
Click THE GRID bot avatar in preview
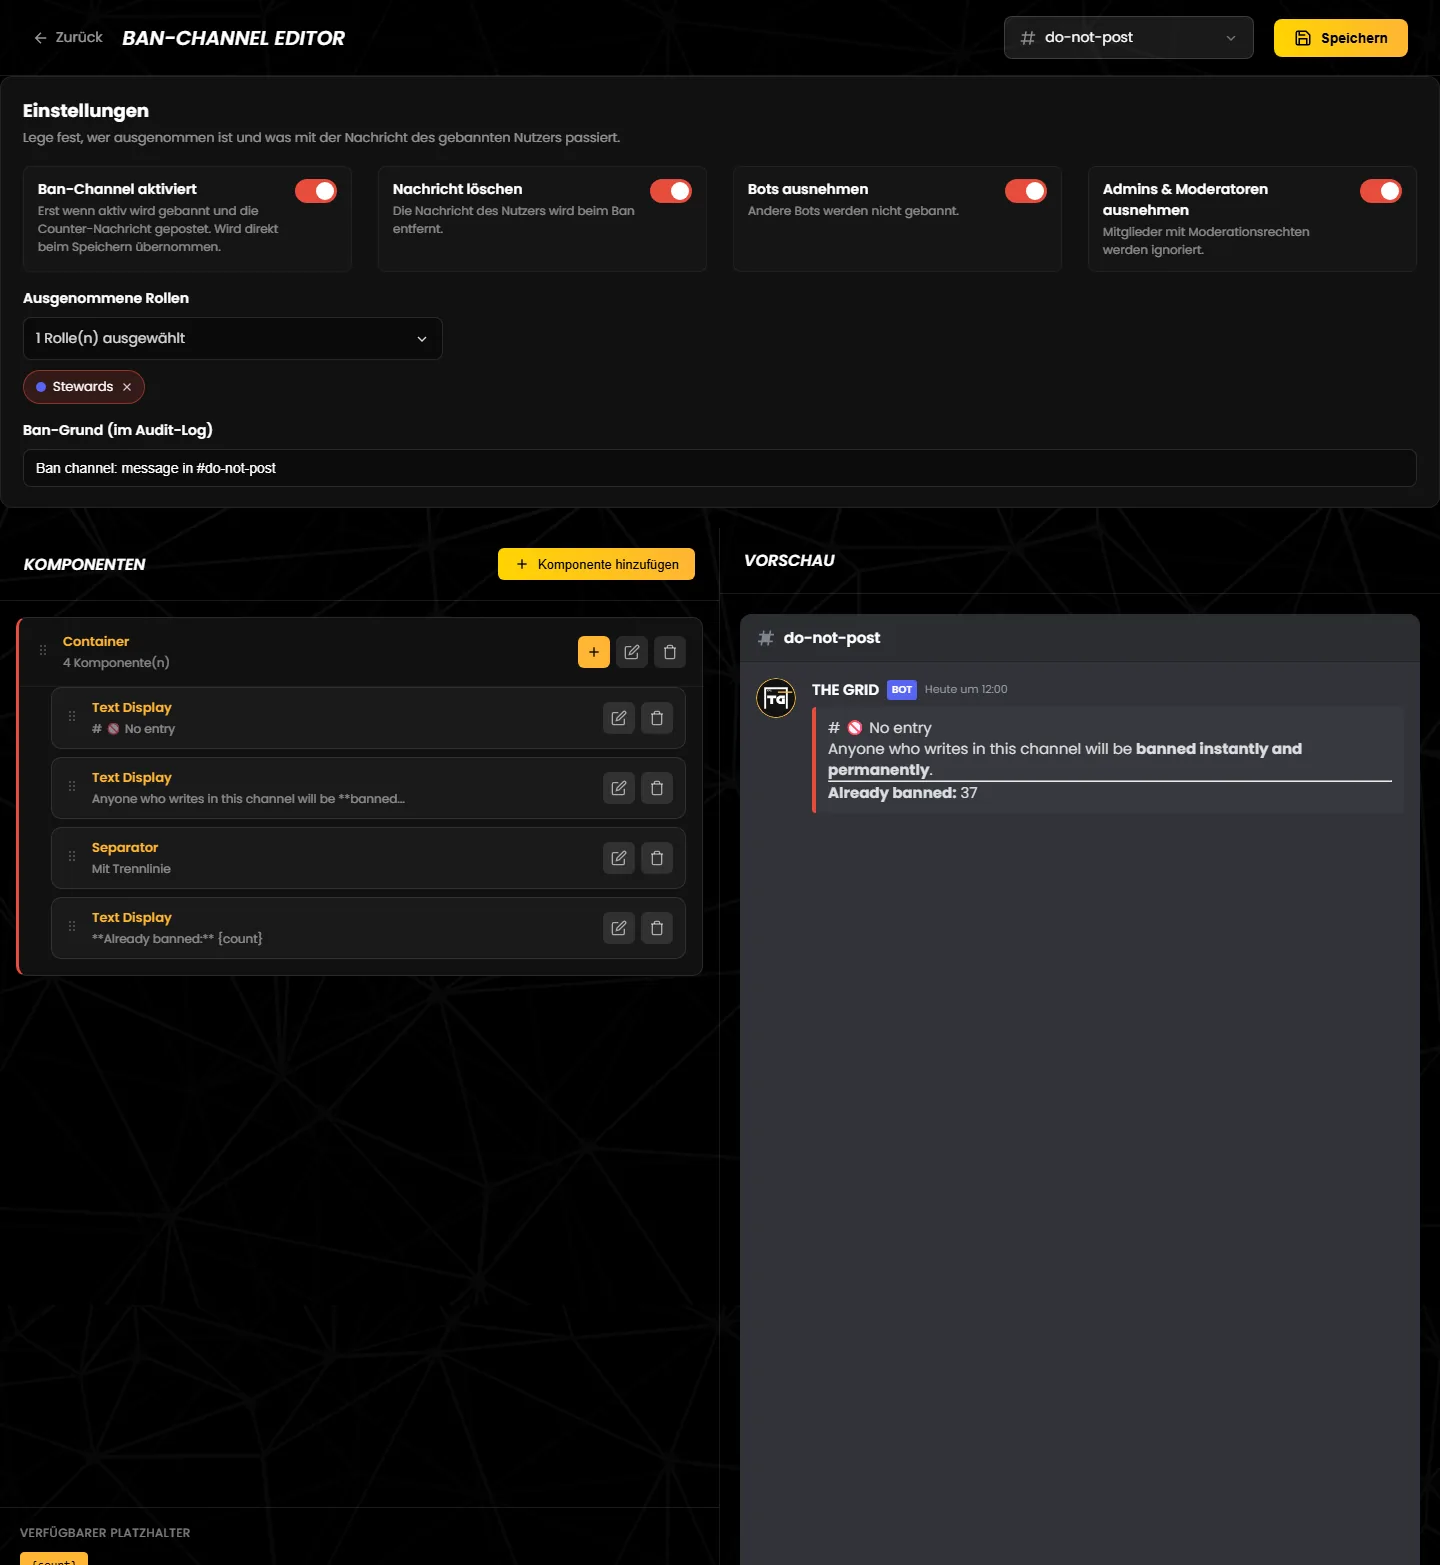776,698
